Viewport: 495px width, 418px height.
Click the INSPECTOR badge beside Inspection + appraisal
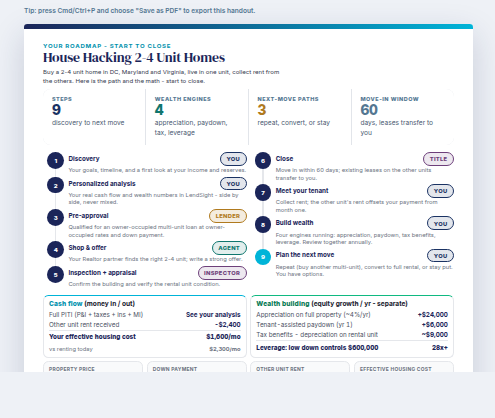222,273
